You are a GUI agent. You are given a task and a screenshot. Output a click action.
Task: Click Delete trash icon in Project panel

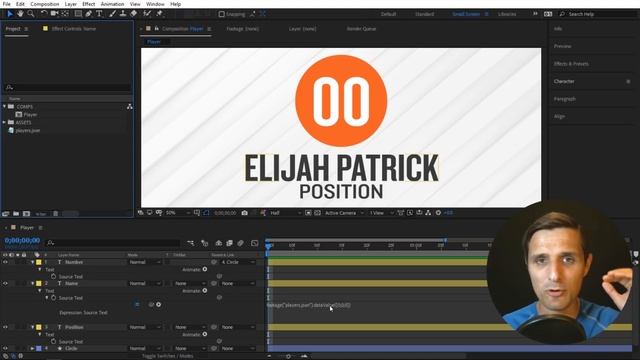[x=56, y=213]
